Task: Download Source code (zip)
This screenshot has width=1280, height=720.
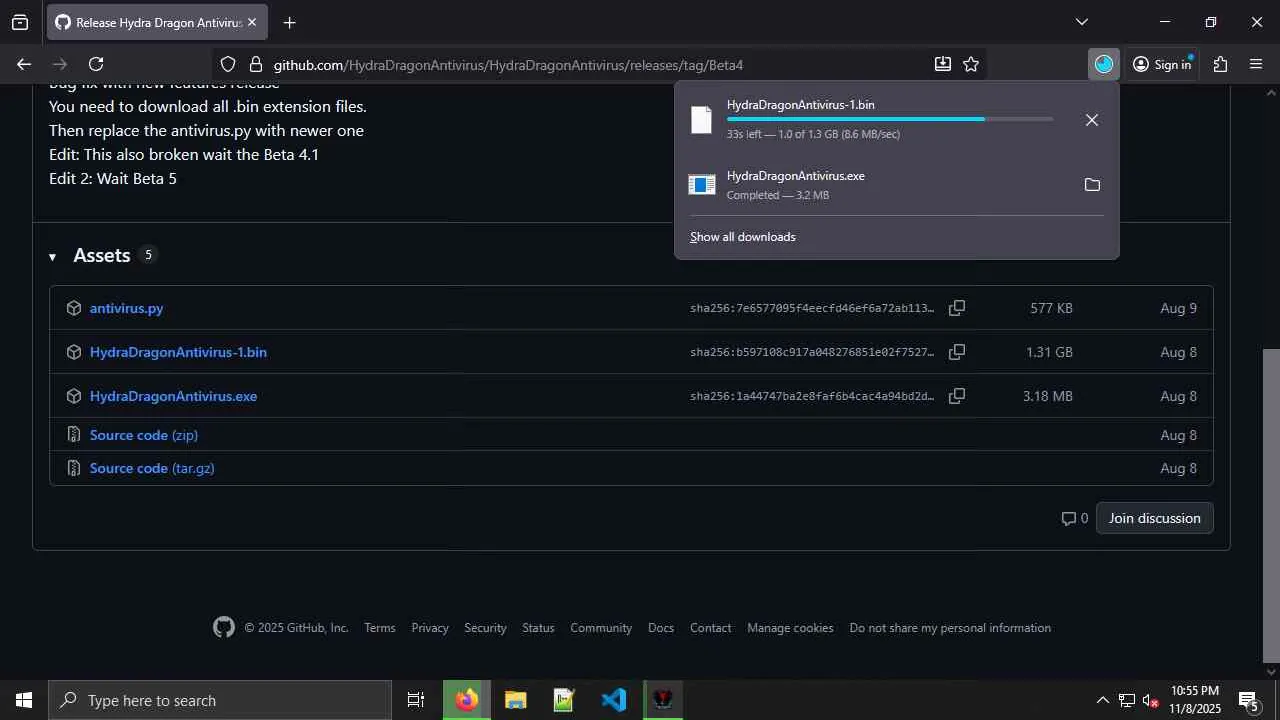Action: coord(144,435)
